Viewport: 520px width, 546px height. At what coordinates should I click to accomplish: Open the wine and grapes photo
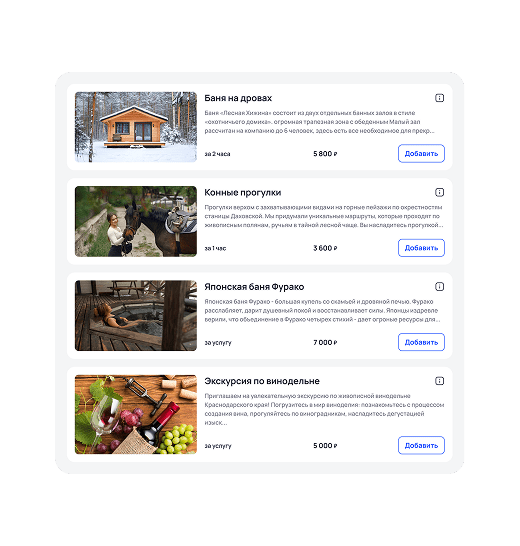(x=136, y=414)
